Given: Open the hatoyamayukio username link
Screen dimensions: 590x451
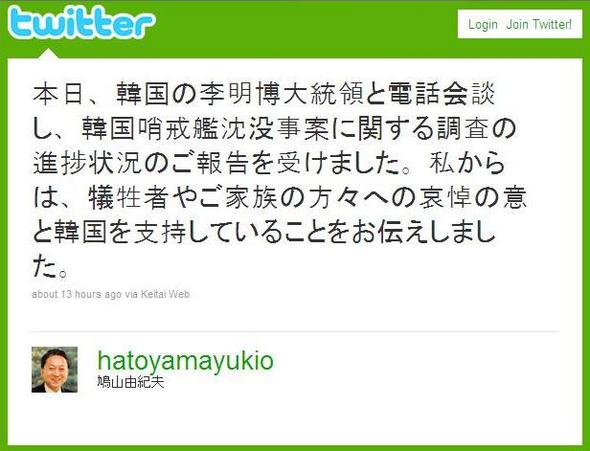Looking at the screenshot, I should pos(186,360).
